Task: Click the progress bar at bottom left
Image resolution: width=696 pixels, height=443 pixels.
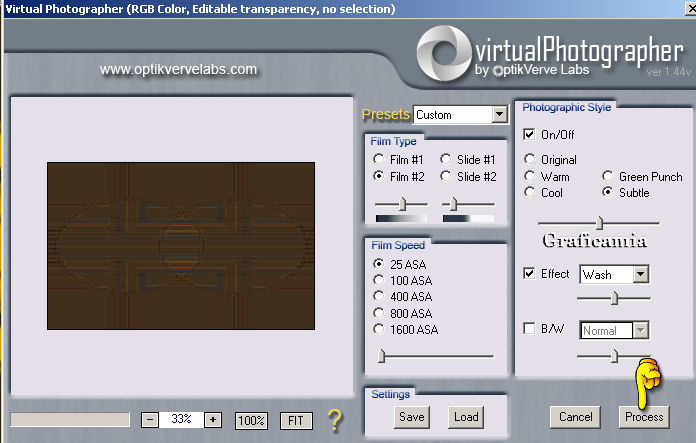Action: click(x=70, y=419)
